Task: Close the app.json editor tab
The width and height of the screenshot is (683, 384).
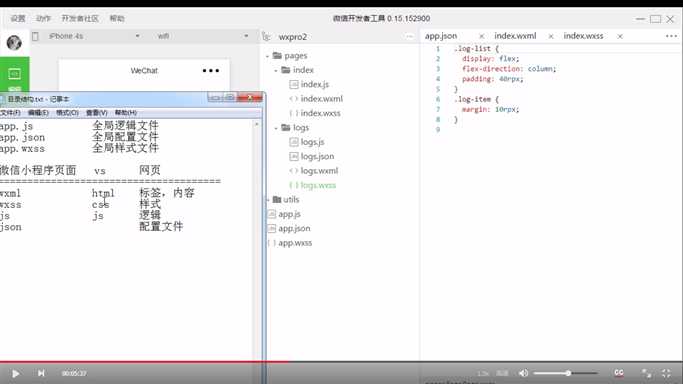Action: (x=481, y=37)
